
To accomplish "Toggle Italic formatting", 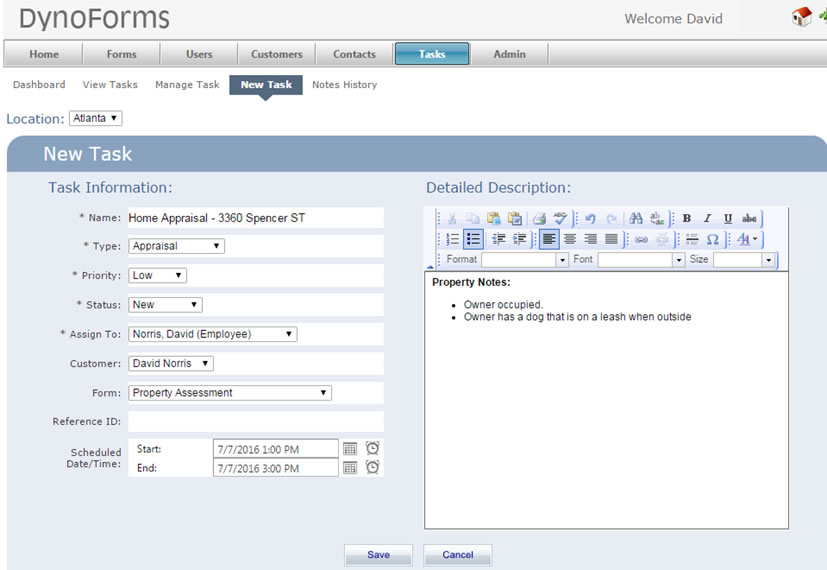I will [x=707, y=218].
